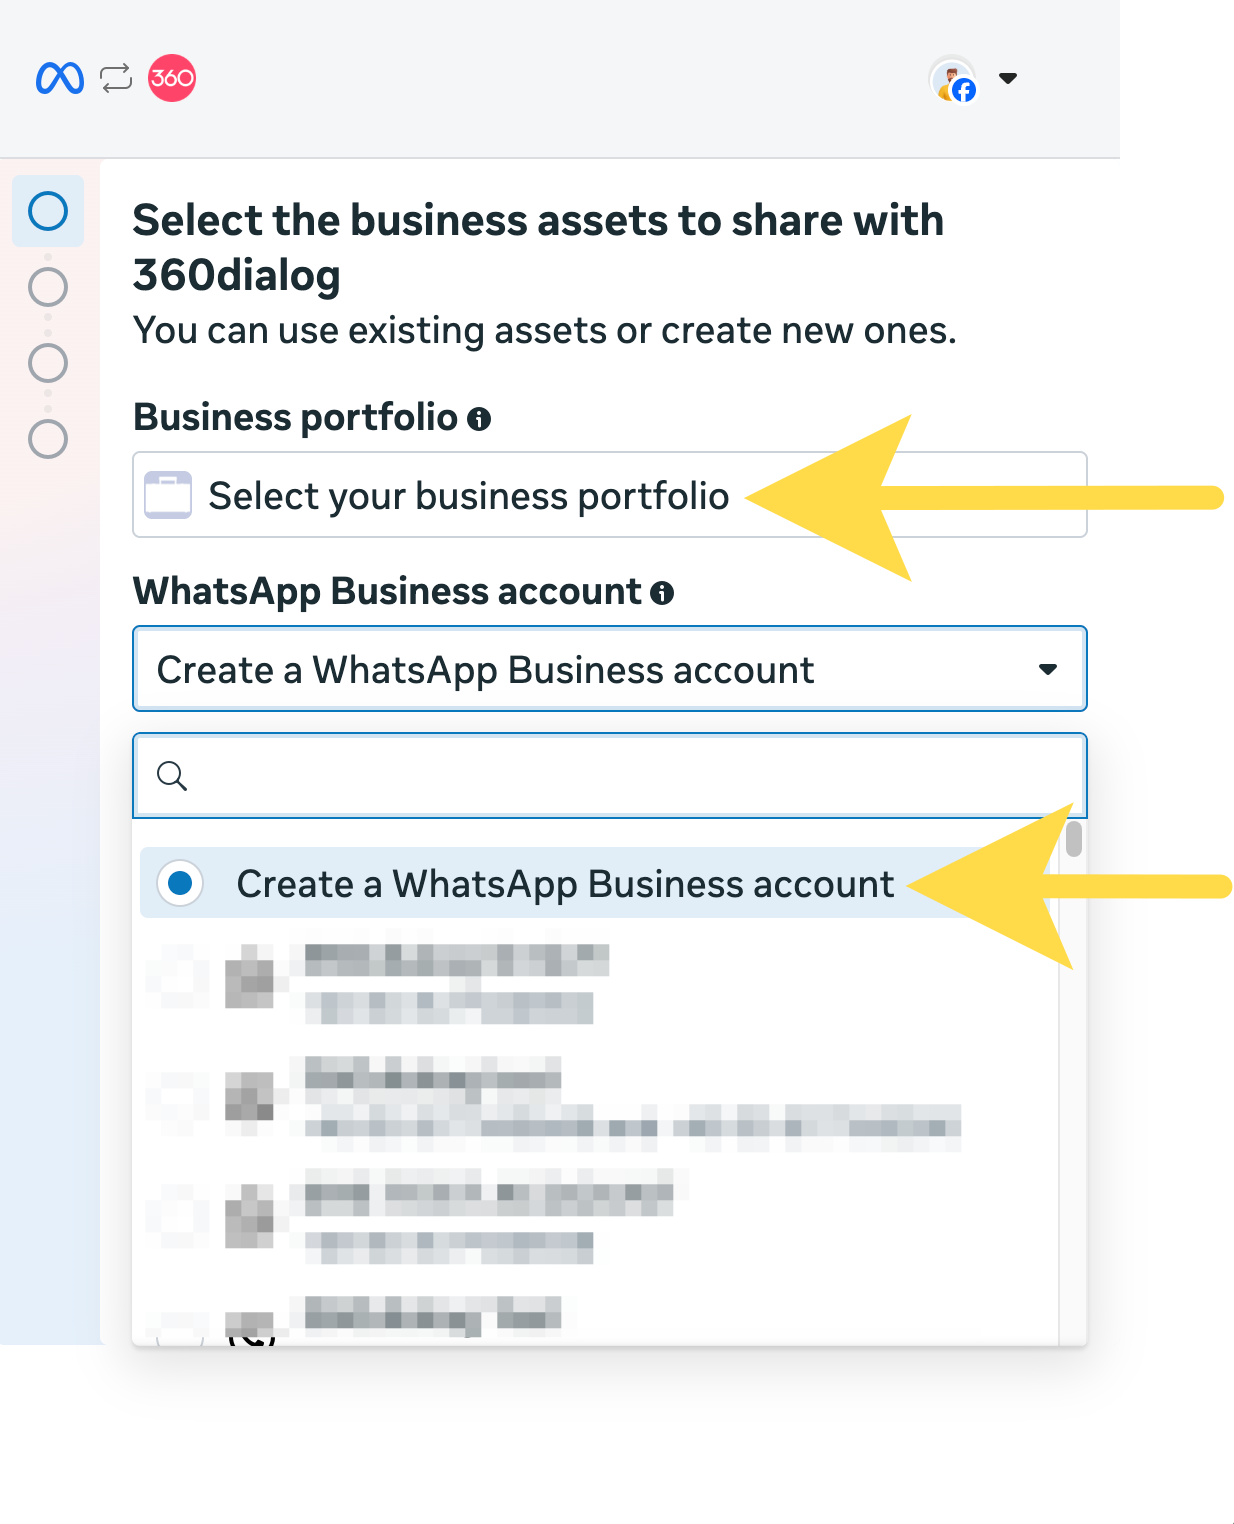
Task: Choose the first blurred account in list
Action: click(456, 983)
